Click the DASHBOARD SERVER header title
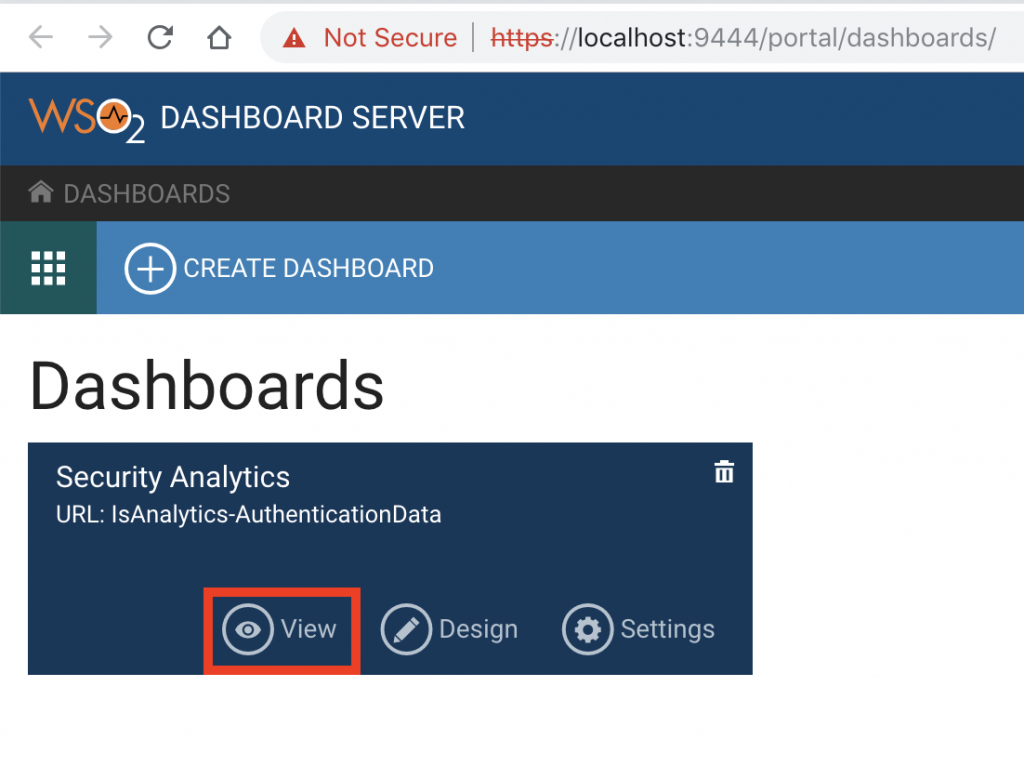 click(312, 118)
